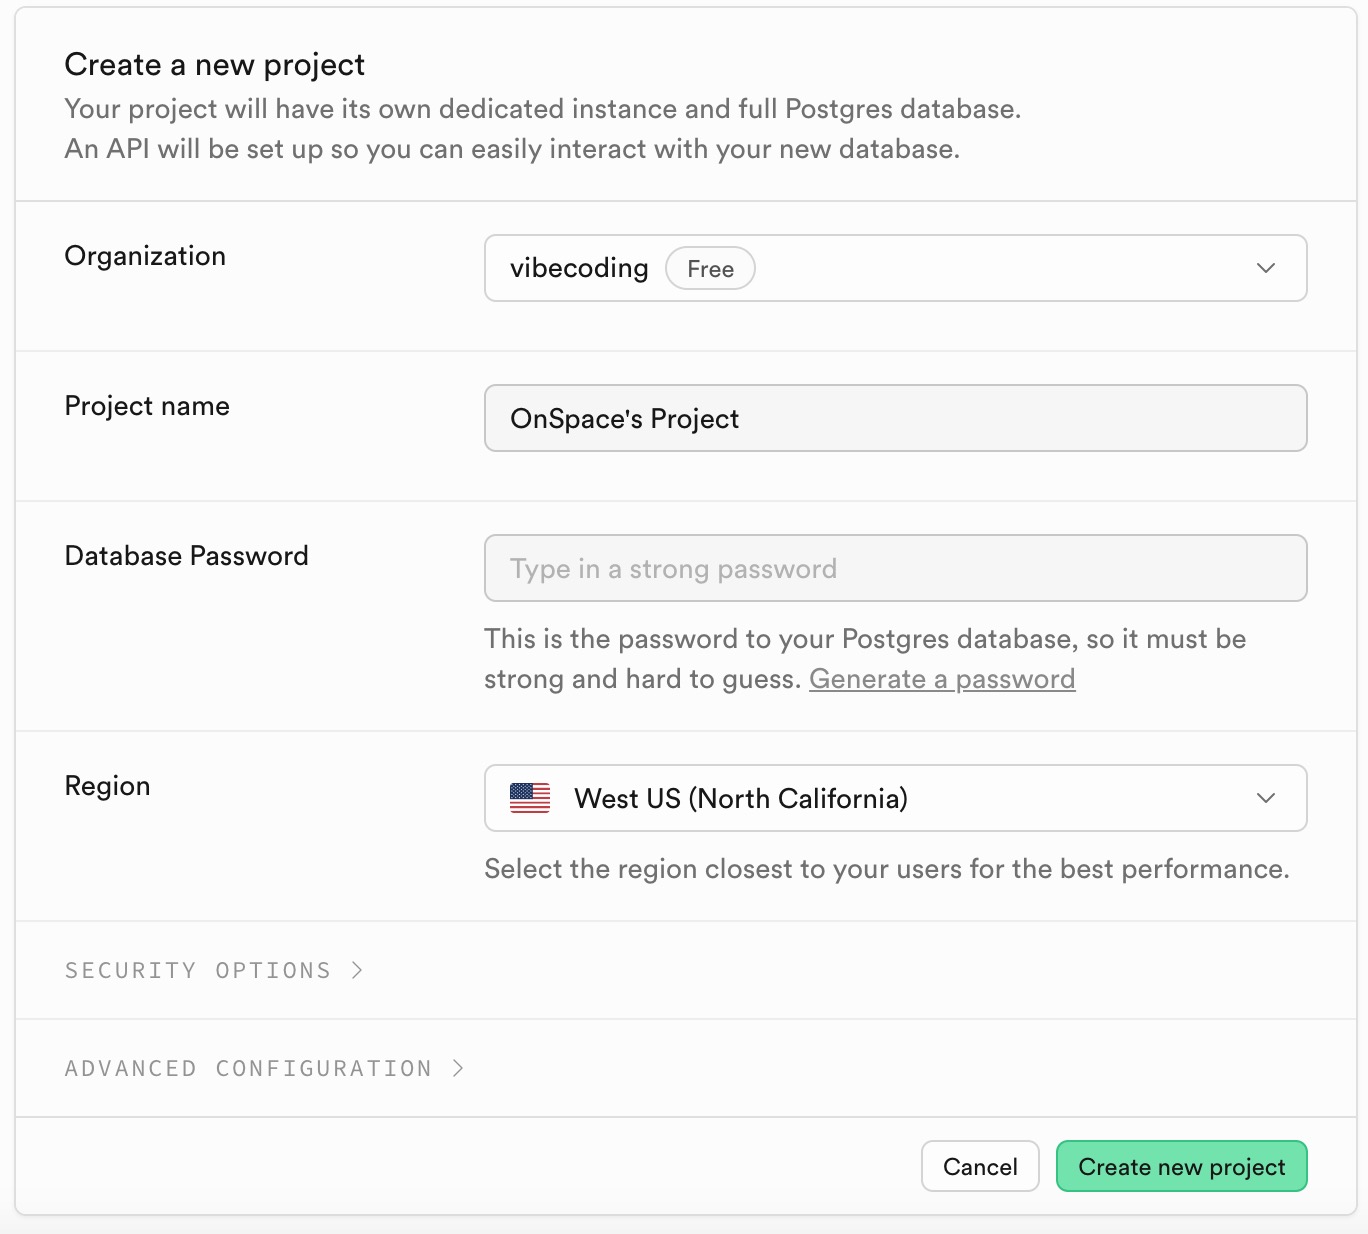
Task: Expand the Security Options section
Action: (x=213, y=970)
